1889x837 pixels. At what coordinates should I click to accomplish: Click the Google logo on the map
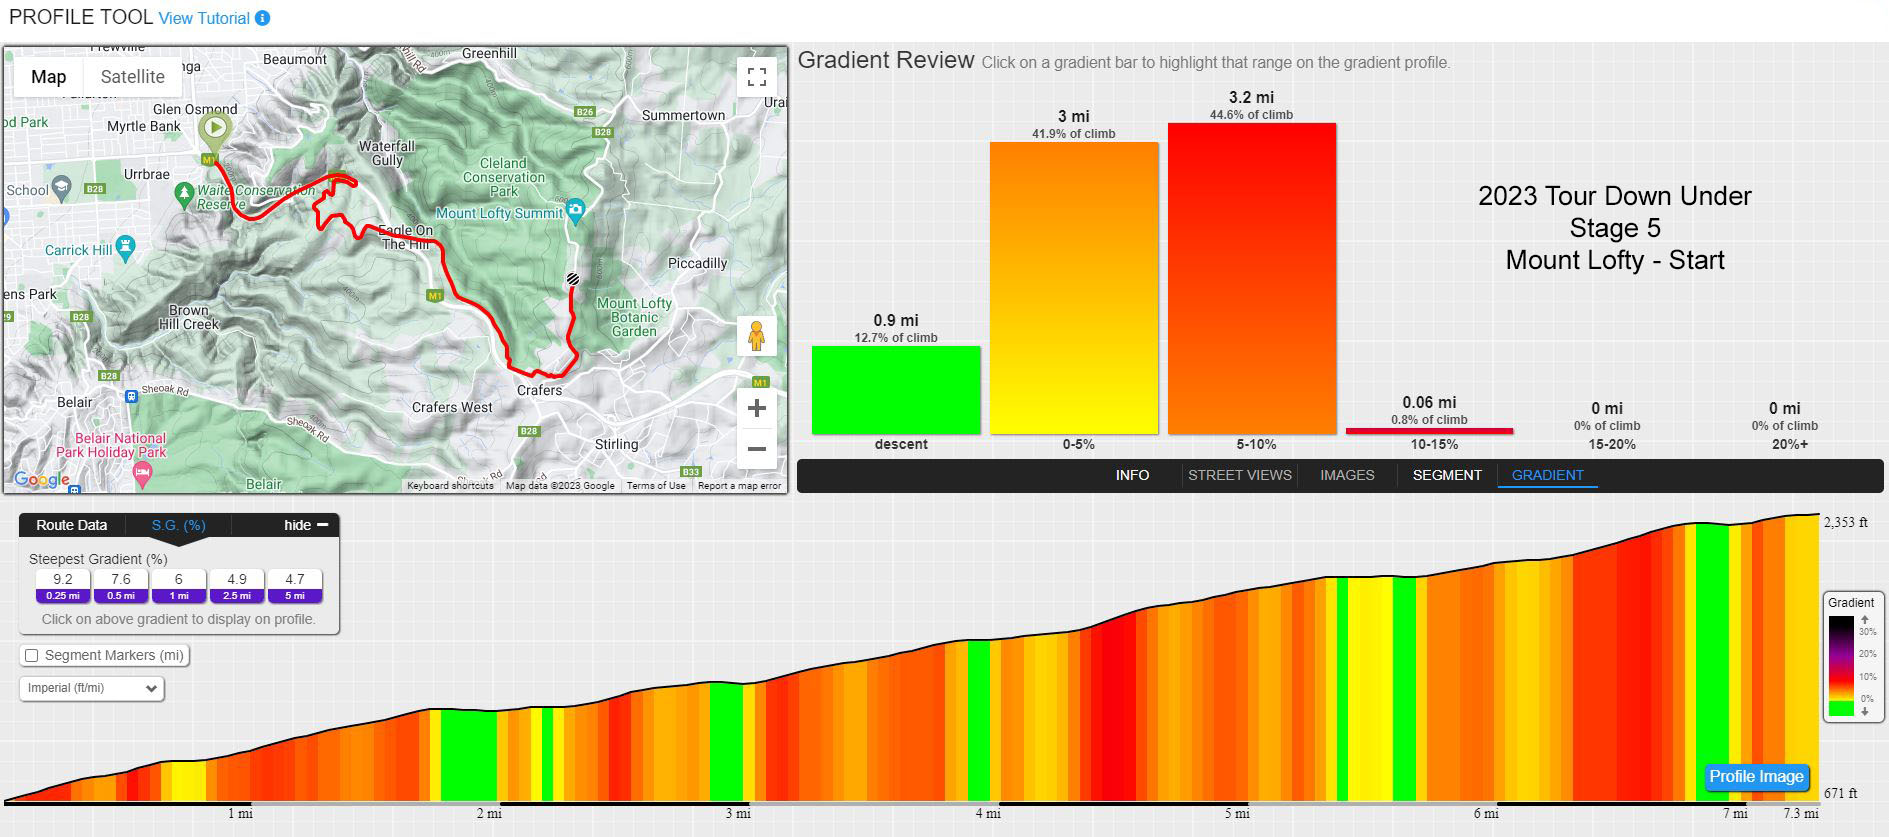click(42, 480)
